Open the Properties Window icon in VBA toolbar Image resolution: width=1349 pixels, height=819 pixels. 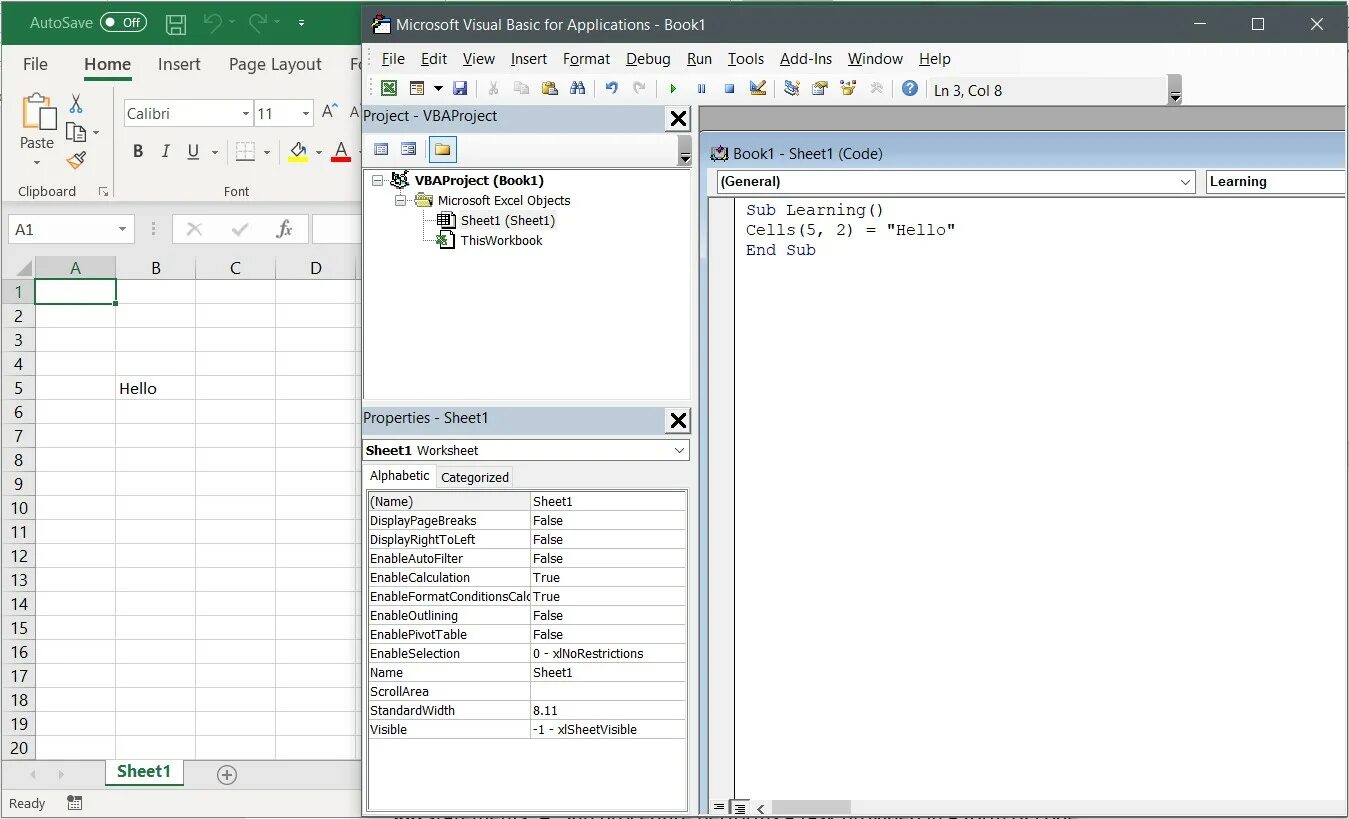click(820, 89)
